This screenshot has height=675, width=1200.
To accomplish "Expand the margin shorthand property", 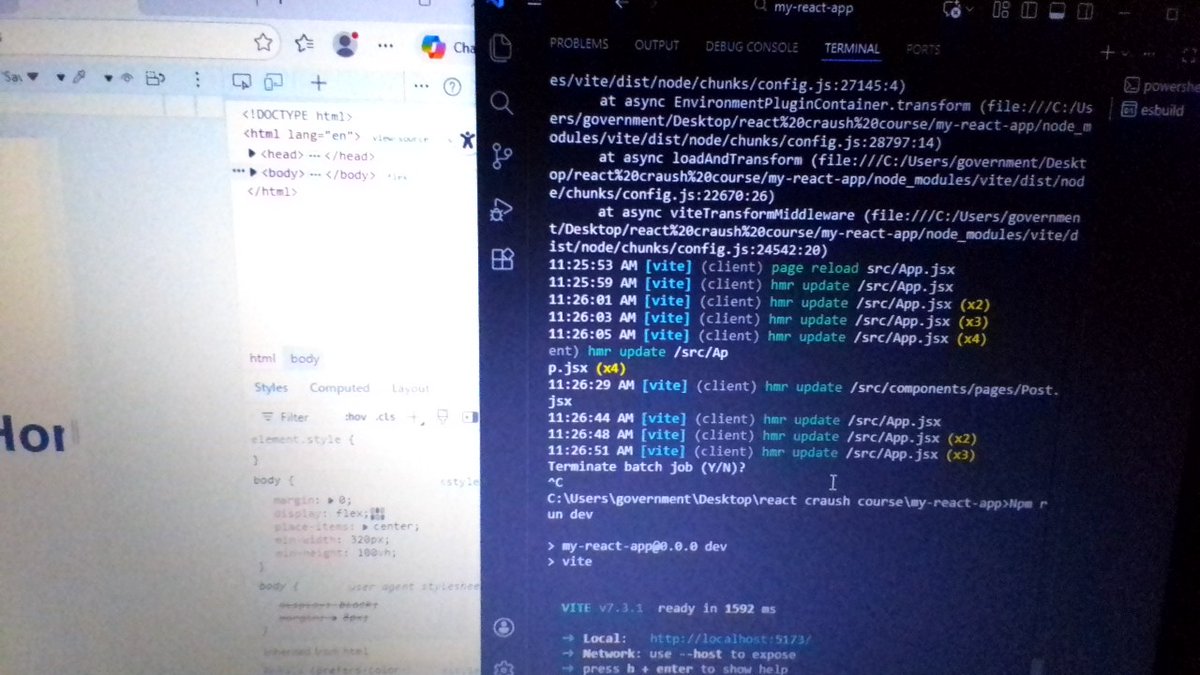I will coord(331,500).
